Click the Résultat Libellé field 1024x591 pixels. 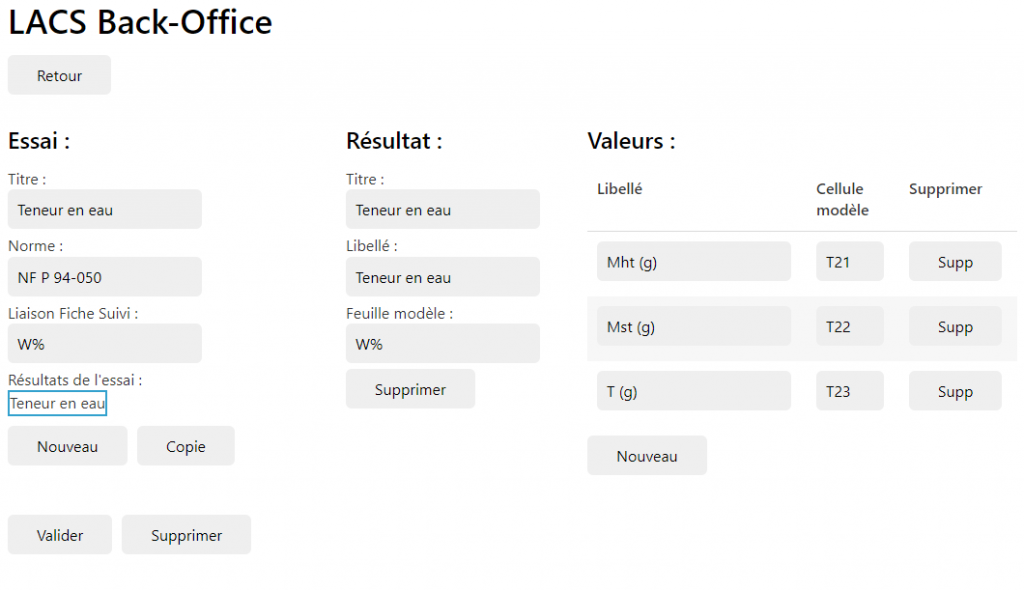(442, 277)
